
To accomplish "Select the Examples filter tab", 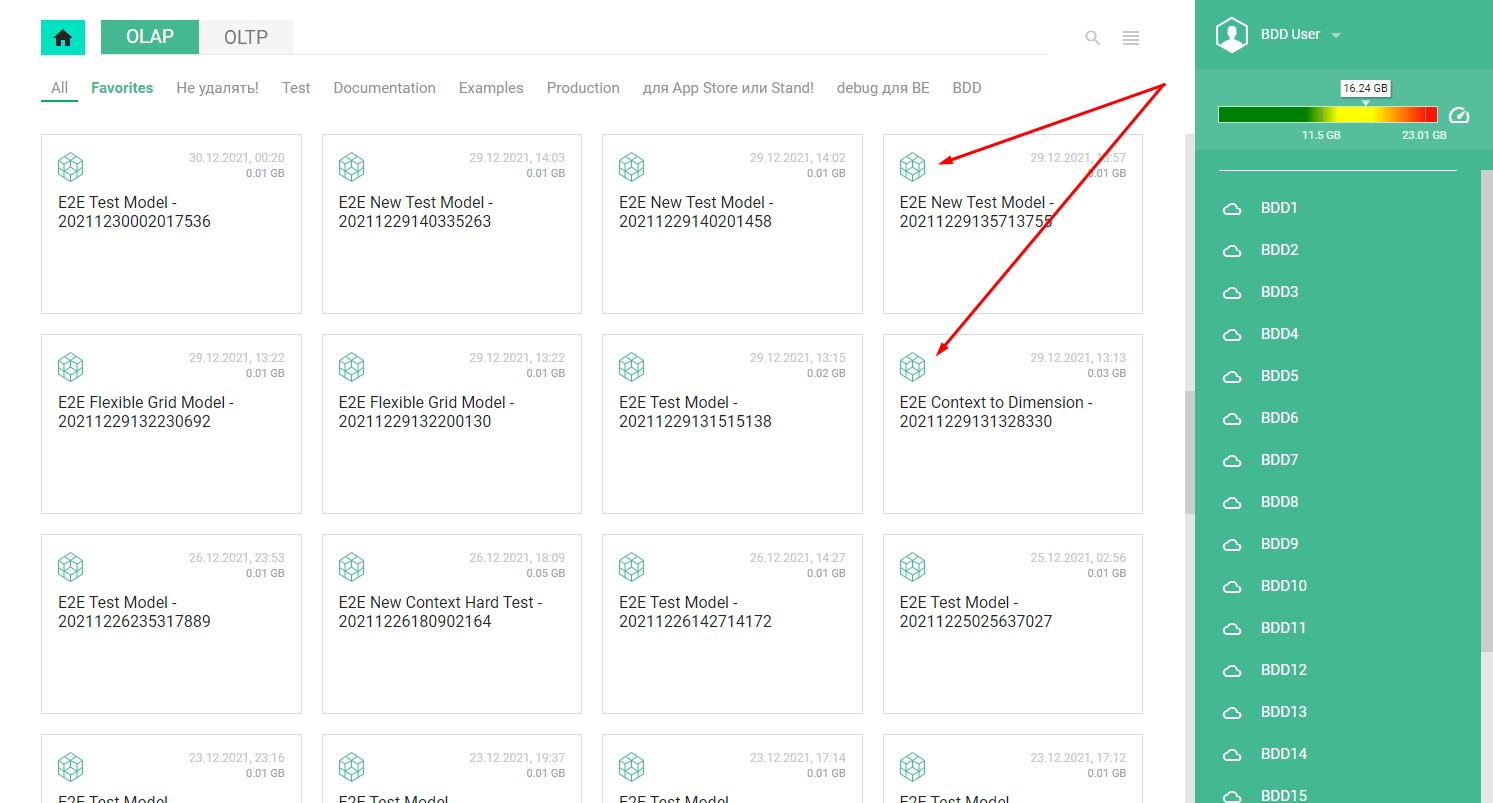I will (491, 88).
